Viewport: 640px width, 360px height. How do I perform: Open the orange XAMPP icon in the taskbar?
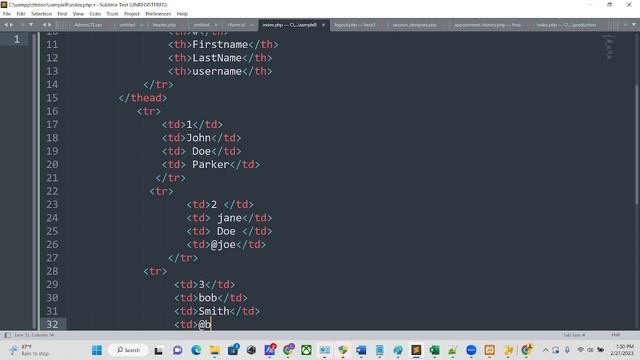tap(489, 350)
